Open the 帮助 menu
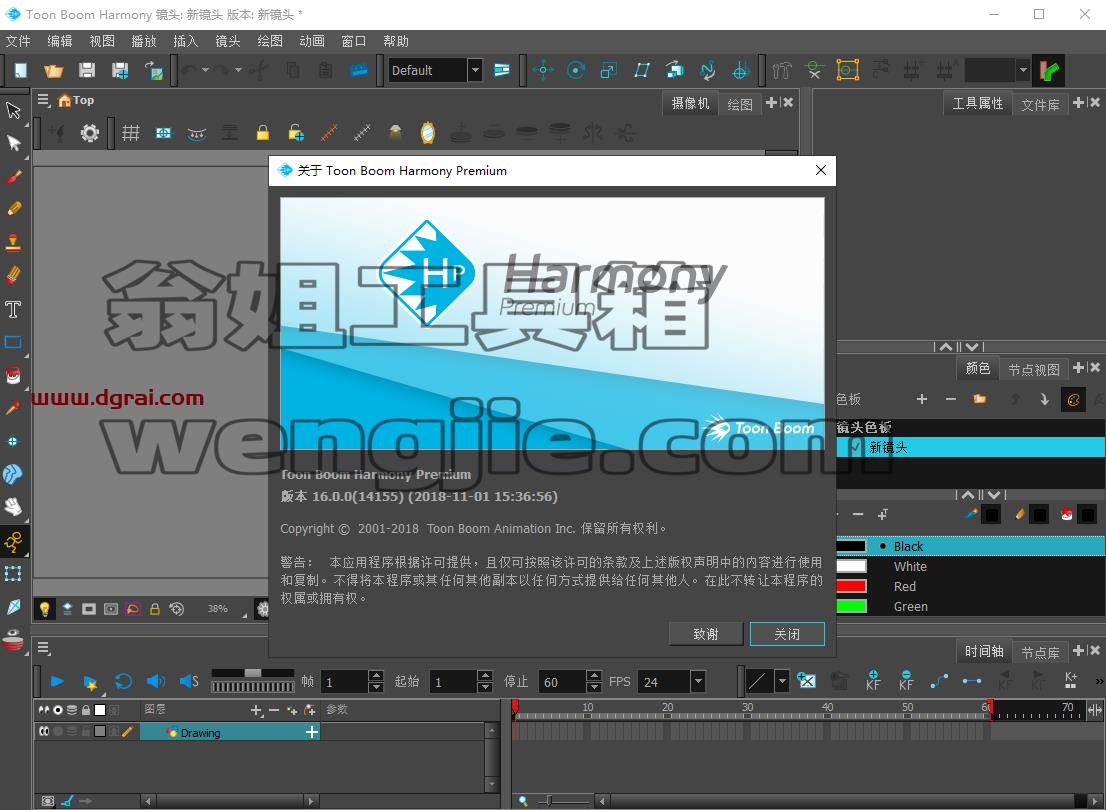 point(396,41)
